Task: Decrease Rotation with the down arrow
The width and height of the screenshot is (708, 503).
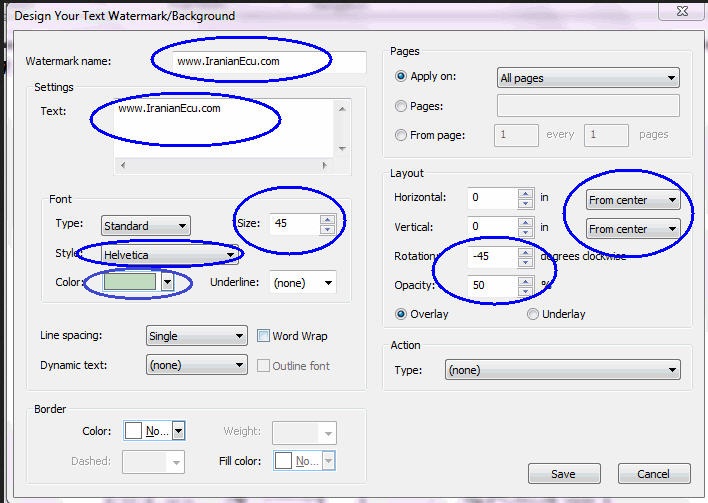Action: [525, 262]
